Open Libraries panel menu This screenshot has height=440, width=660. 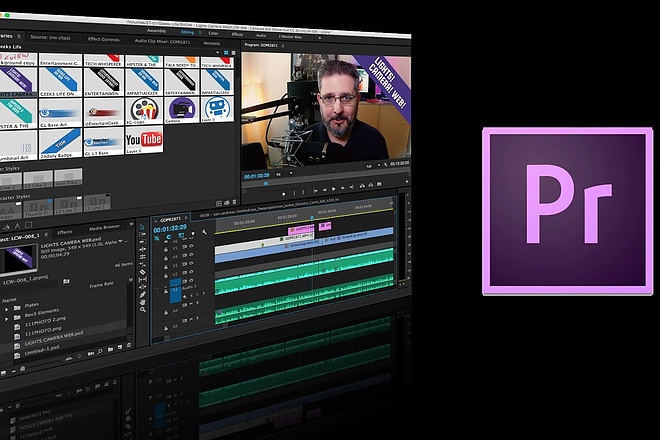point(19,37)
